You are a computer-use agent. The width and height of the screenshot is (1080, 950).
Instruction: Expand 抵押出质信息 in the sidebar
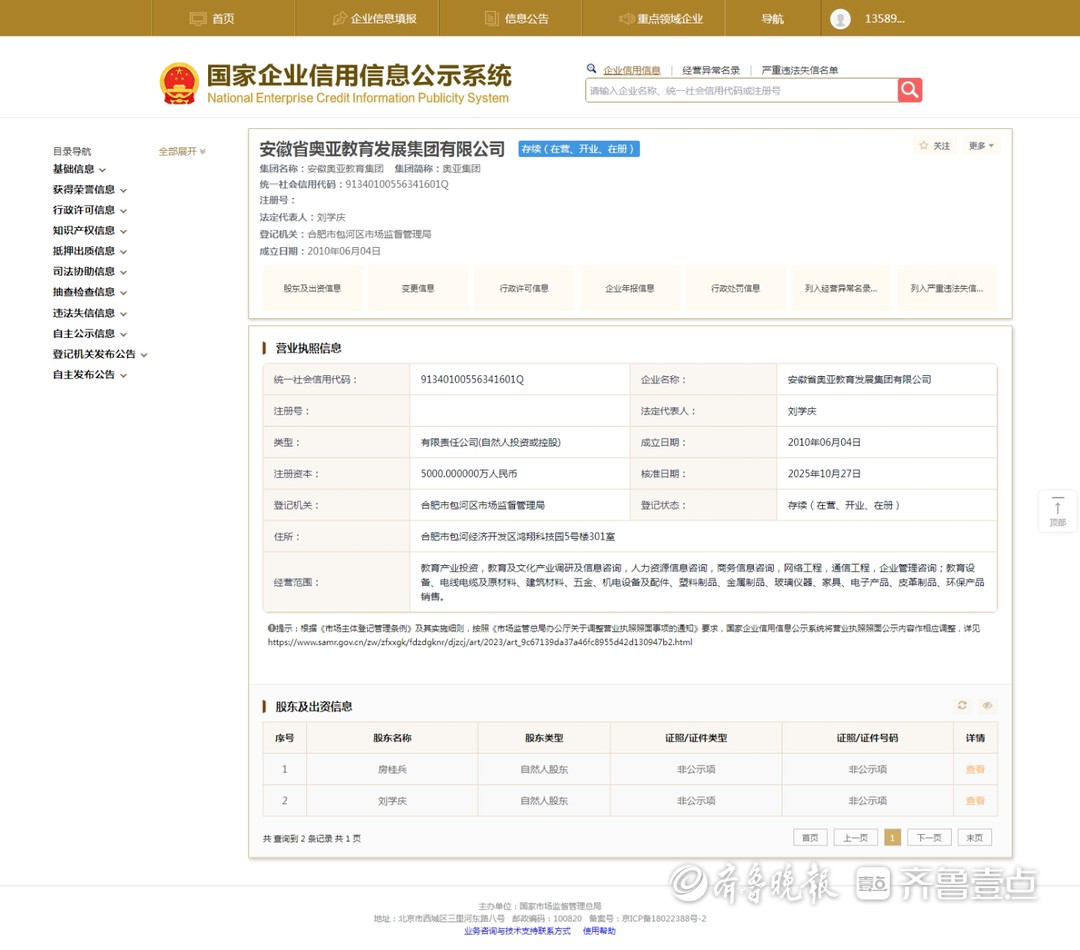pos(90,251)
